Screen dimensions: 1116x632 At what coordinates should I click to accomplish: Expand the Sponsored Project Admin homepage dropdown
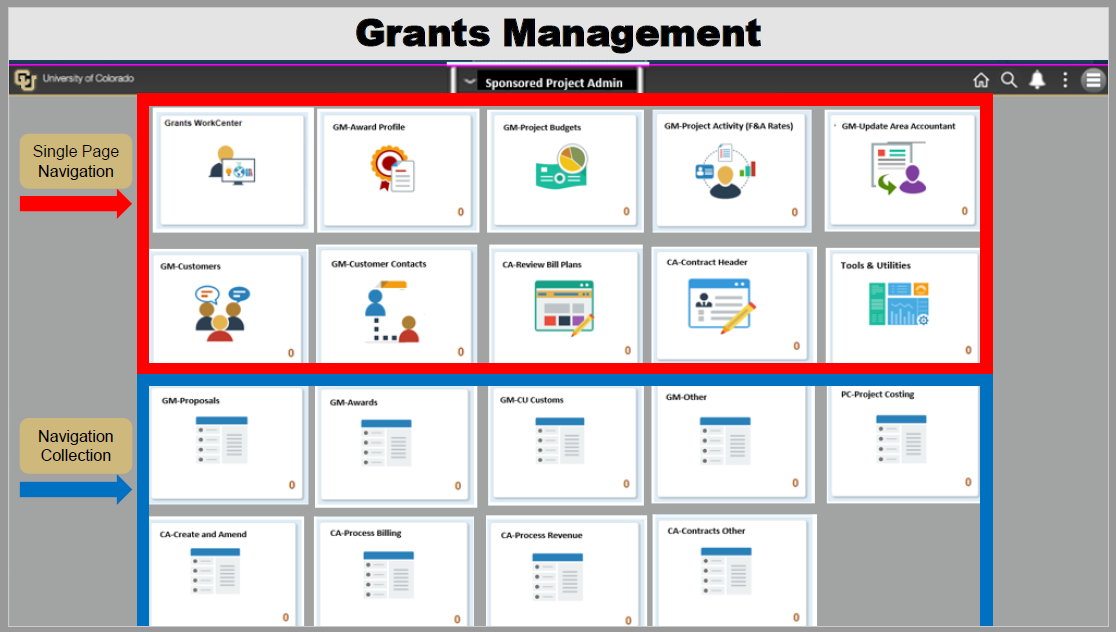[469, 82]
